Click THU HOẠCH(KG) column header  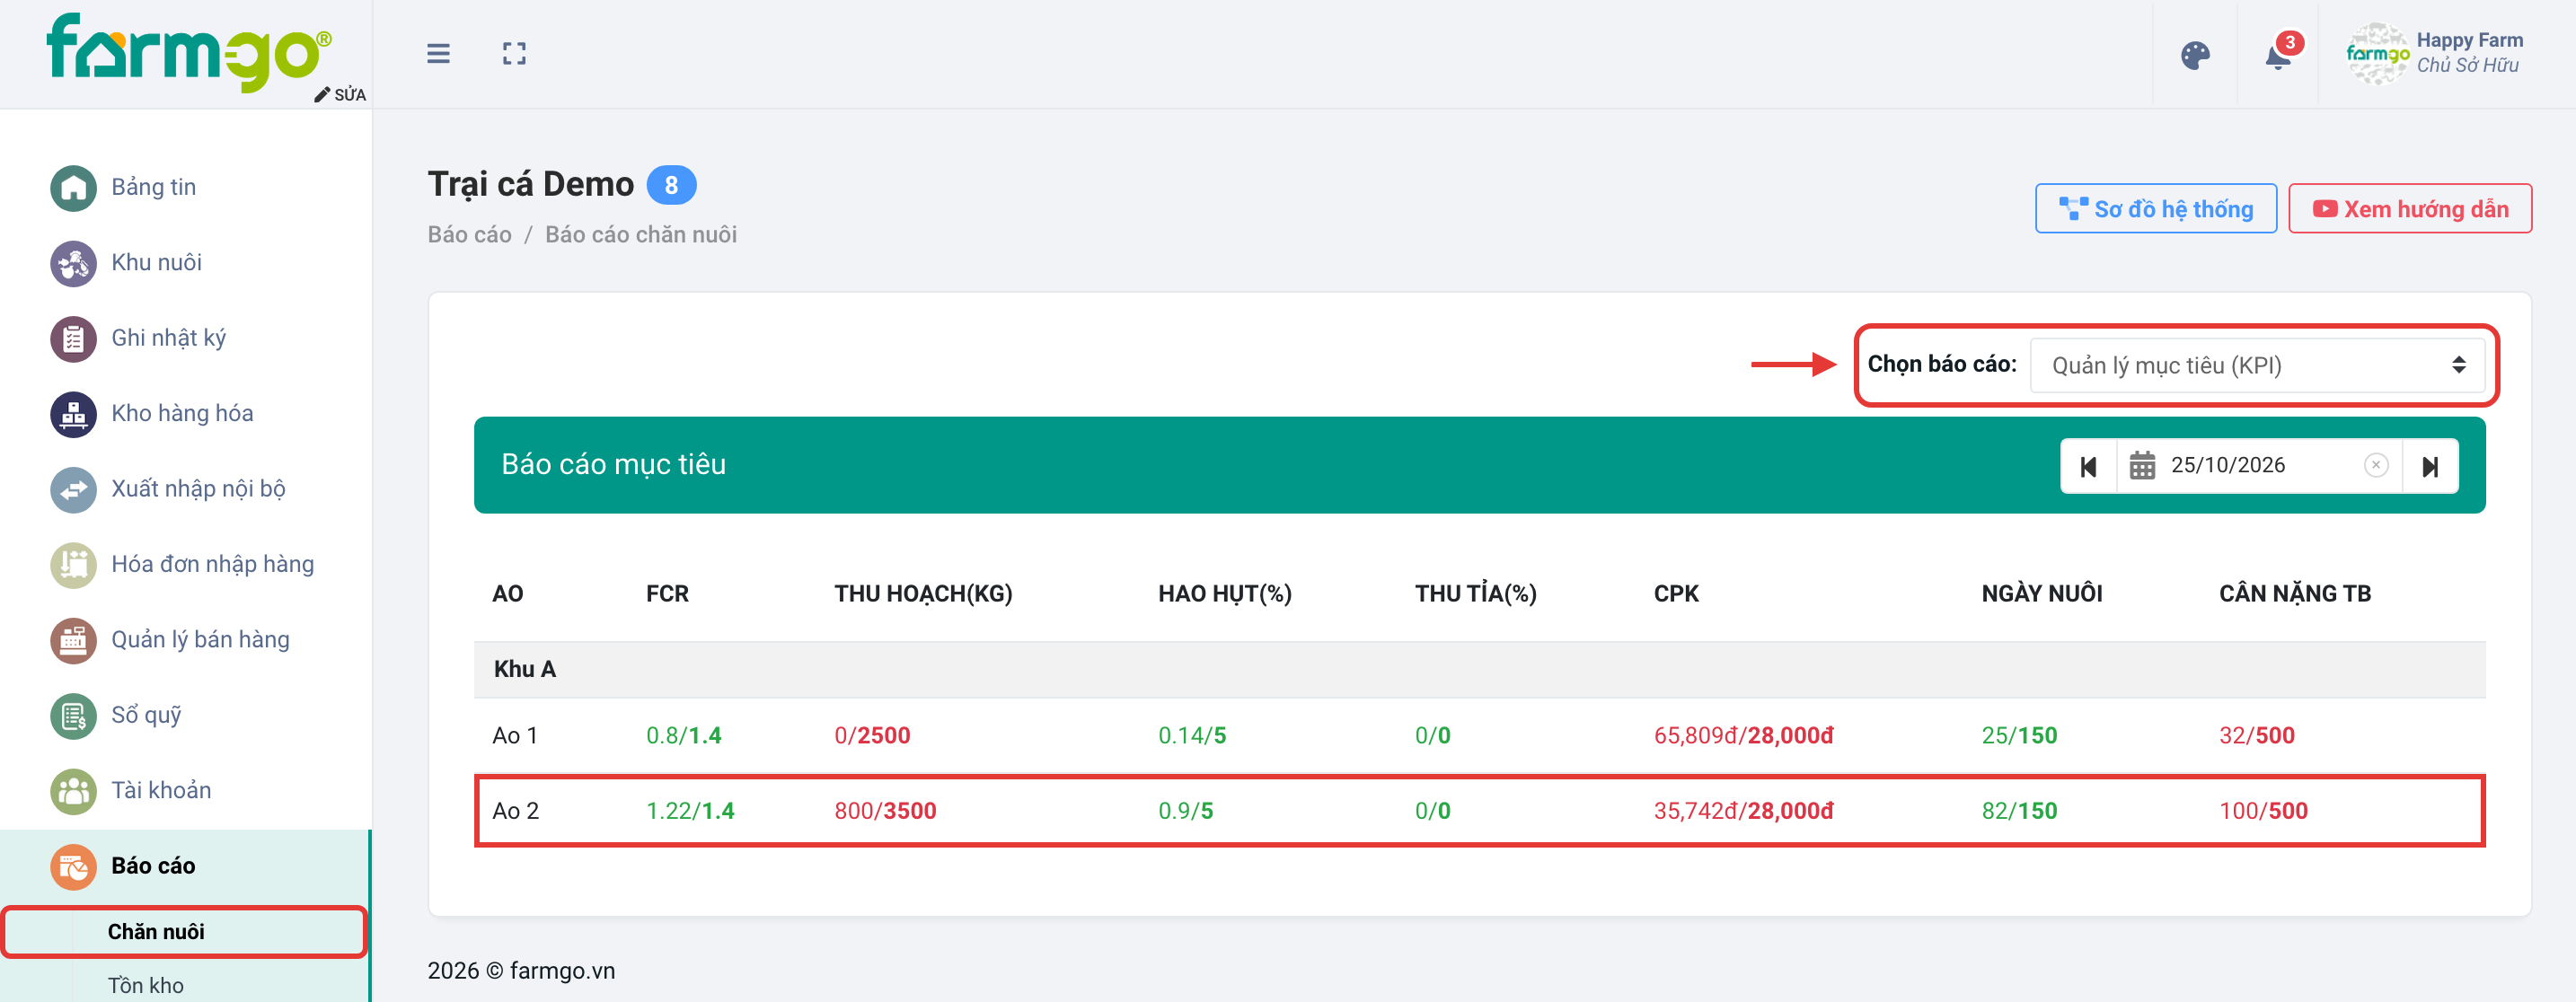[923, 594]
